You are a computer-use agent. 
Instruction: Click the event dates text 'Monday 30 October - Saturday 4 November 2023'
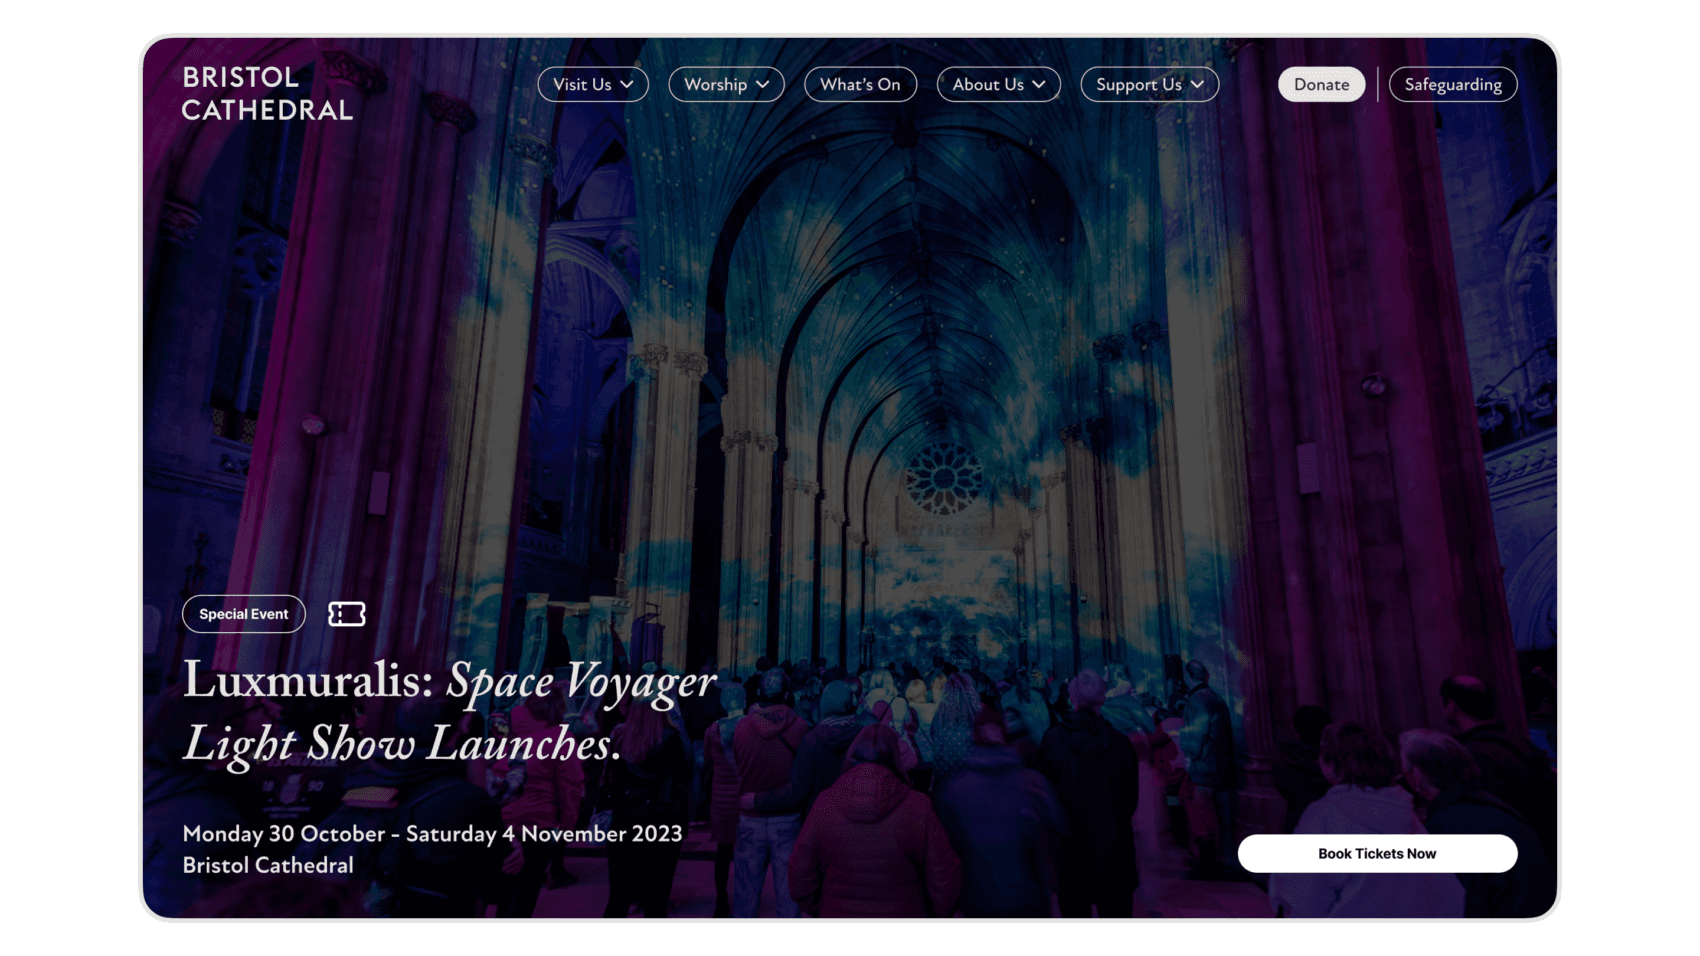432,833
